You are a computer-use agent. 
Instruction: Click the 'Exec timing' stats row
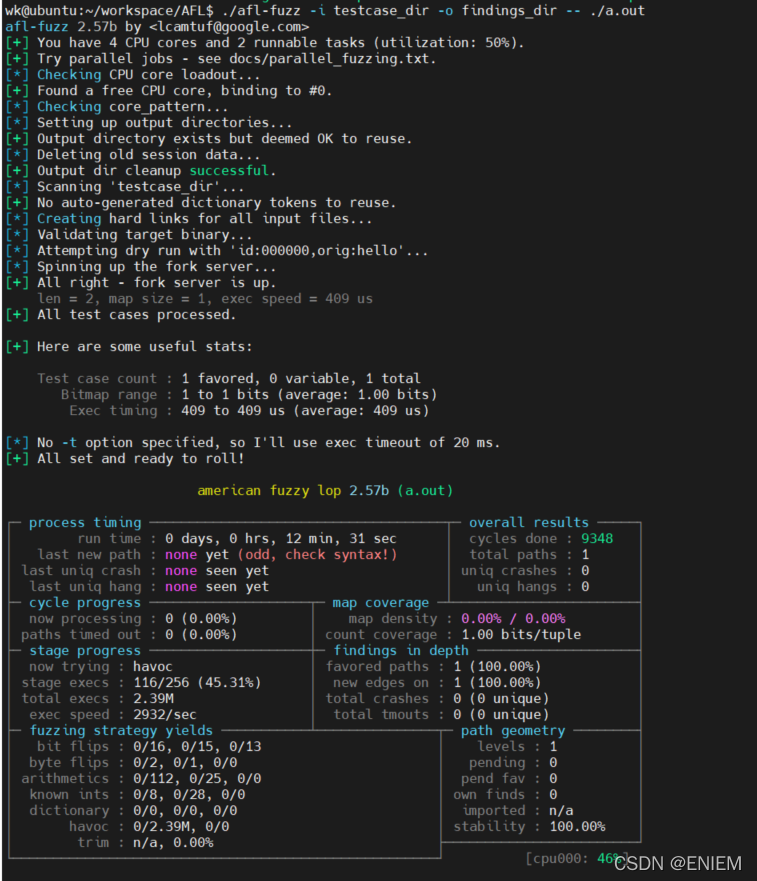point(249,411)
